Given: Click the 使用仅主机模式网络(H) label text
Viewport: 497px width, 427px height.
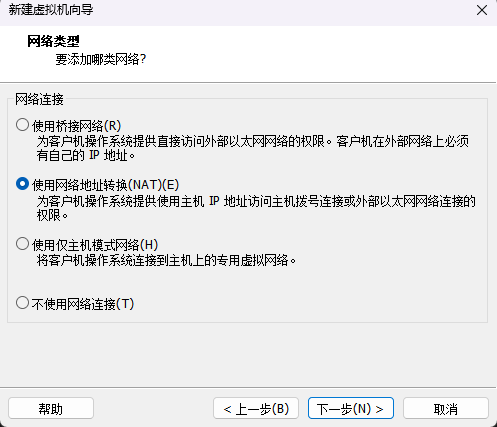Looking at the screenshot, I should [95, 245].
